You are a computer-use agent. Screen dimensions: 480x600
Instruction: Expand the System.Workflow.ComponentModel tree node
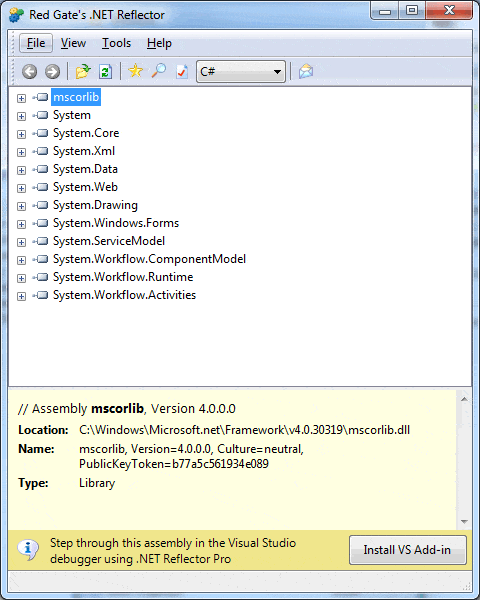click(21, 260)
